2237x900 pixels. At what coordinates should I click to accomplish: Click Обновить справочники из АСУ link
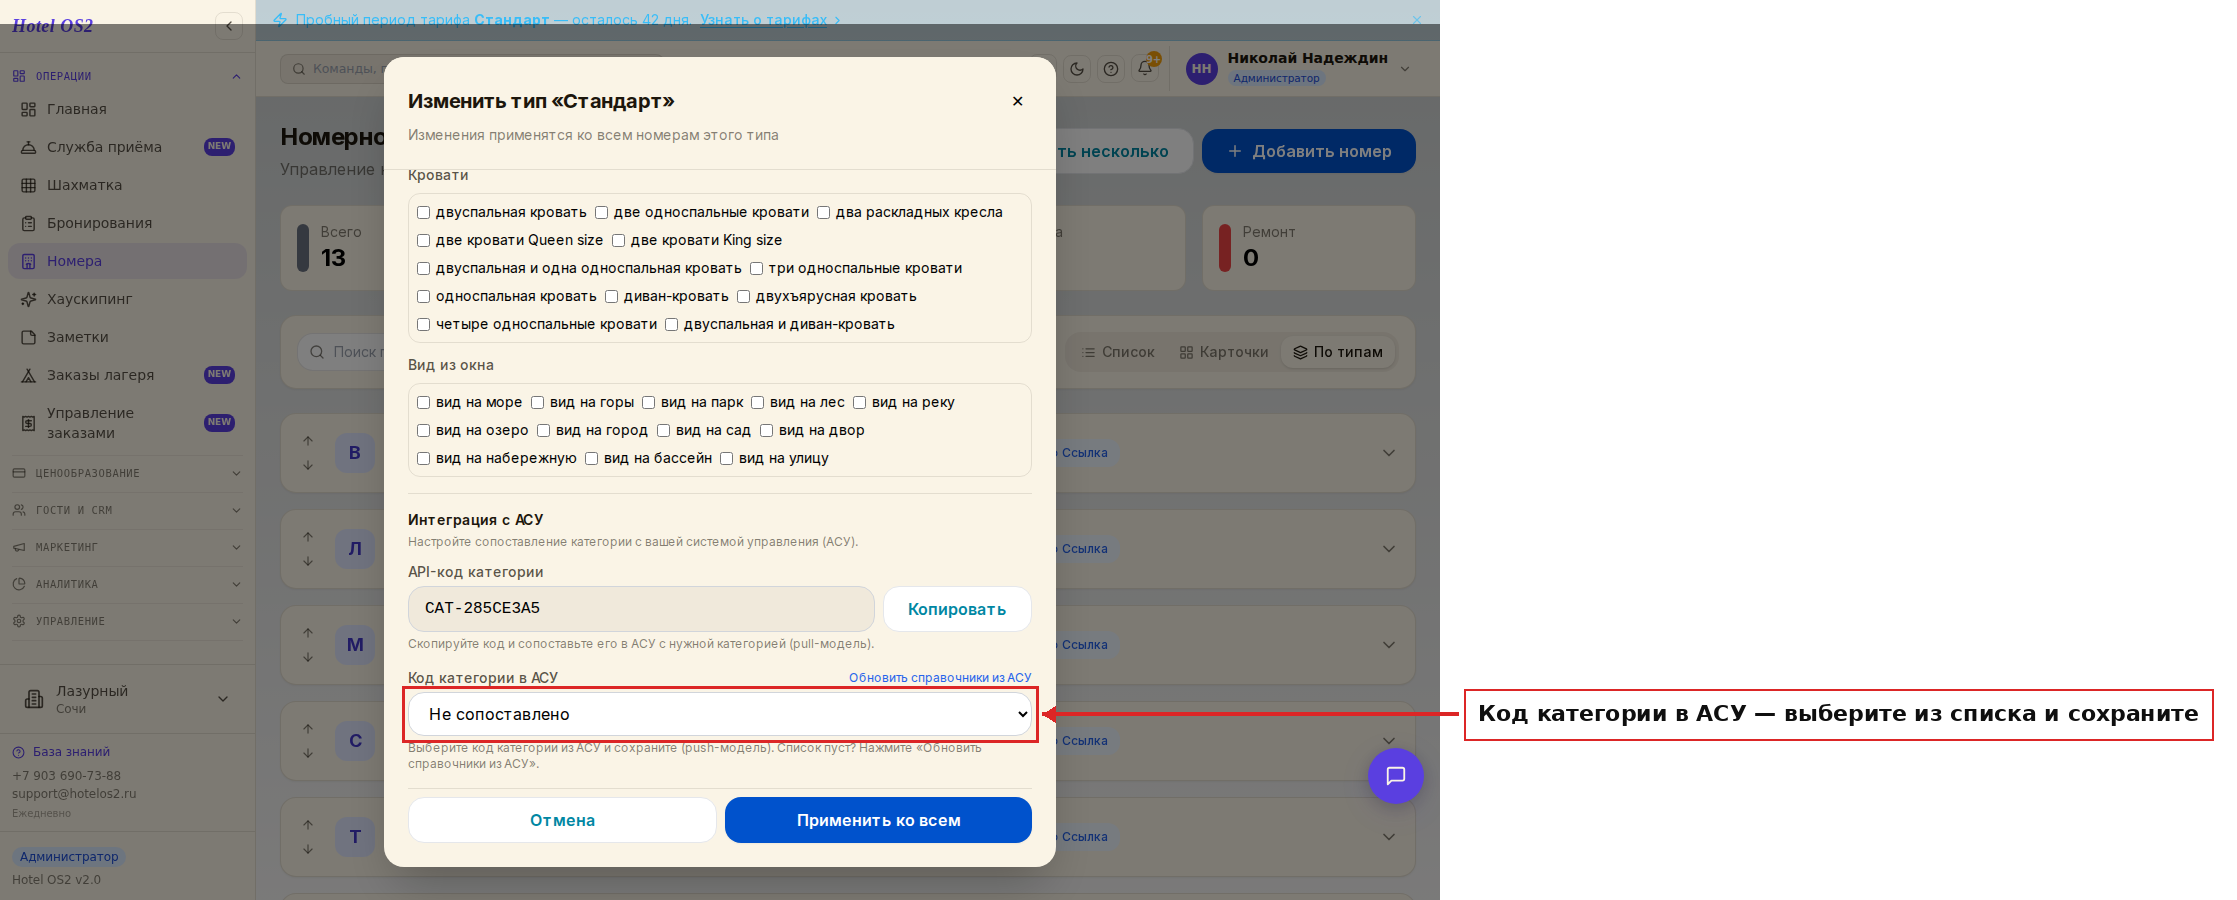940,678
